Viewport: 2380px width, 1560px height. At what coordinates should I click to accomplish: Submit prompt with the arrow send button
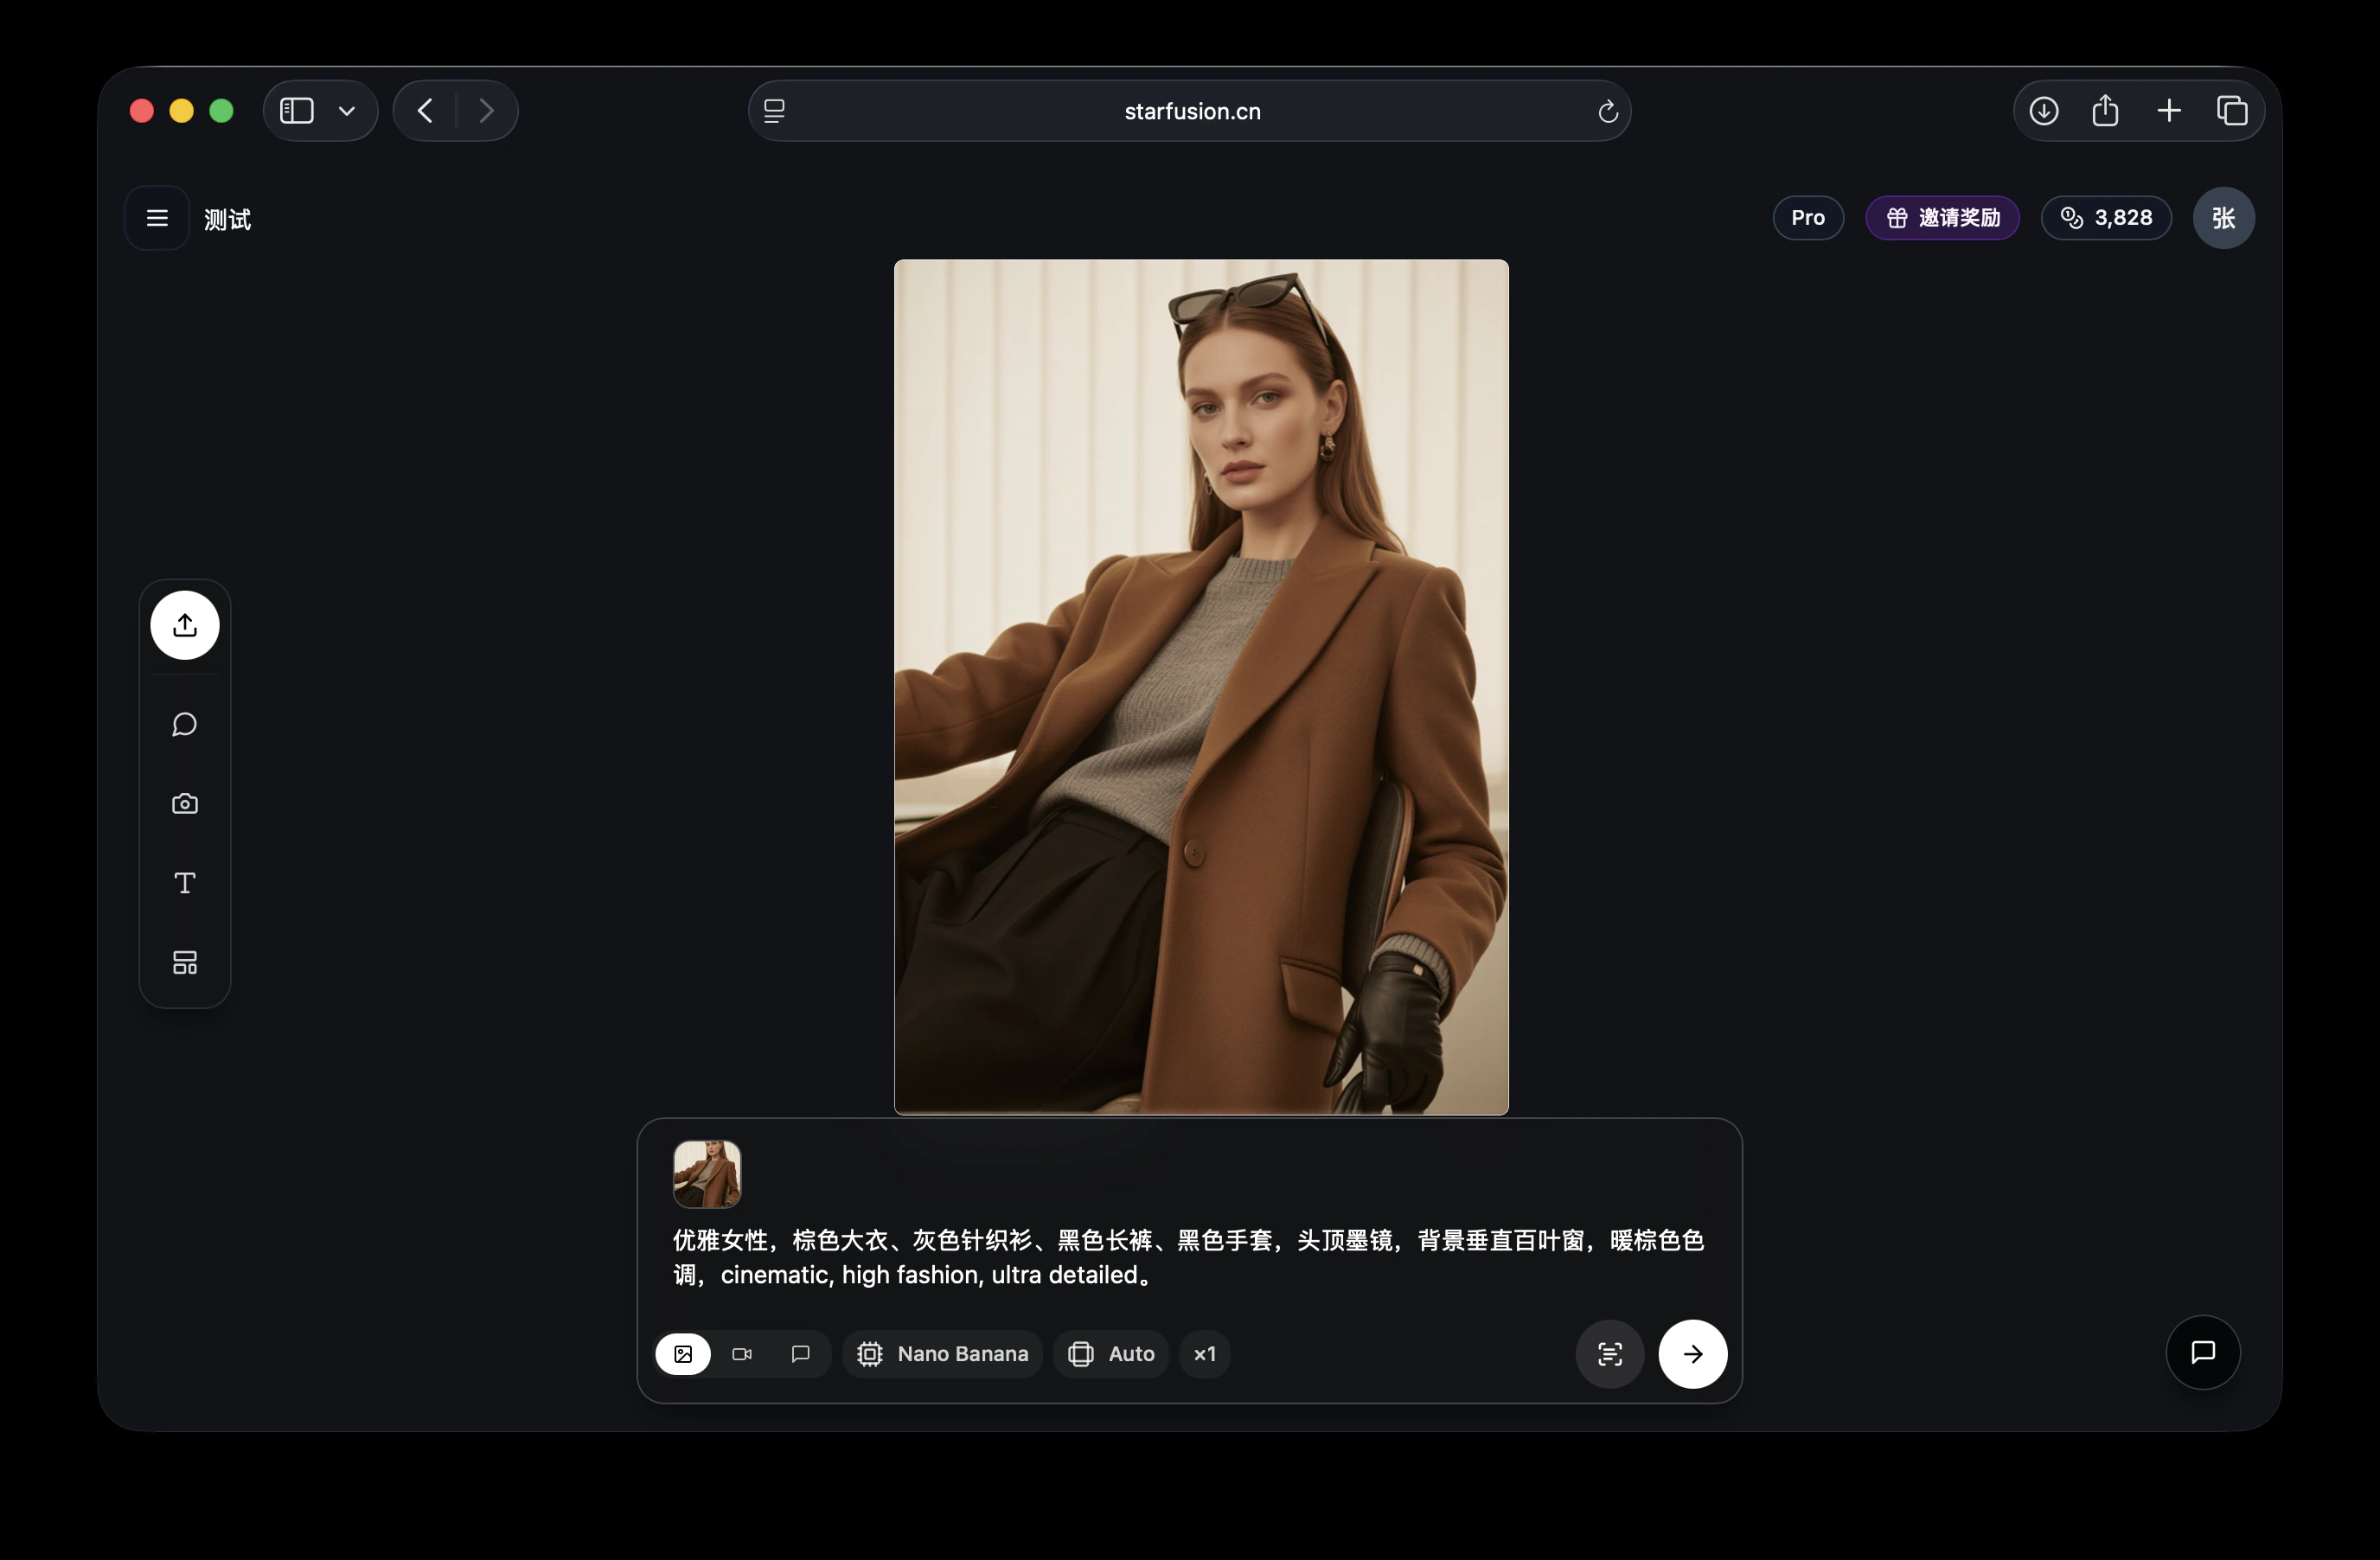coord(1693,1354)
